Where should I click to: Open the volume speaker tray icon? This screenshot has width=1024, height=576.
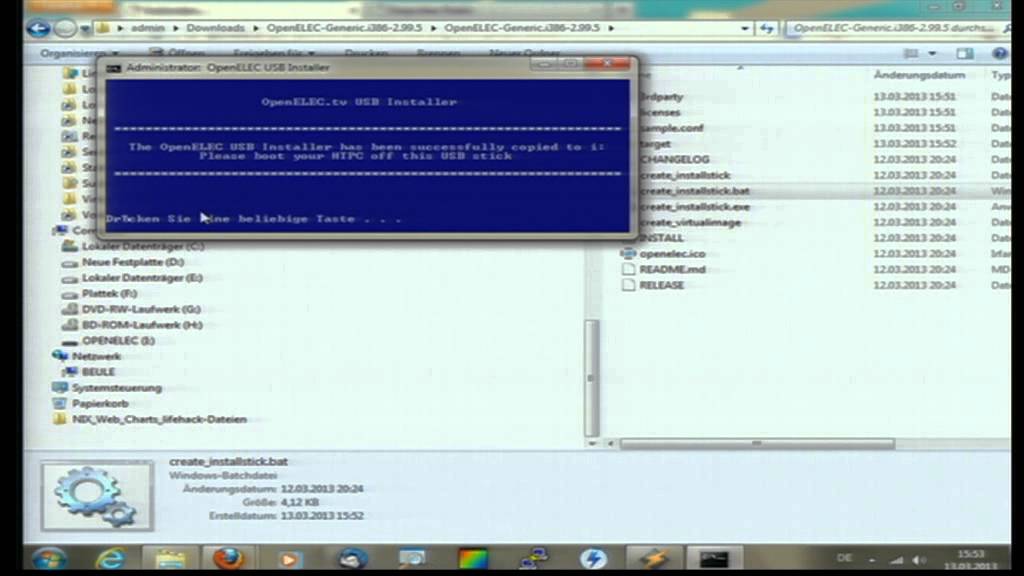920,560
